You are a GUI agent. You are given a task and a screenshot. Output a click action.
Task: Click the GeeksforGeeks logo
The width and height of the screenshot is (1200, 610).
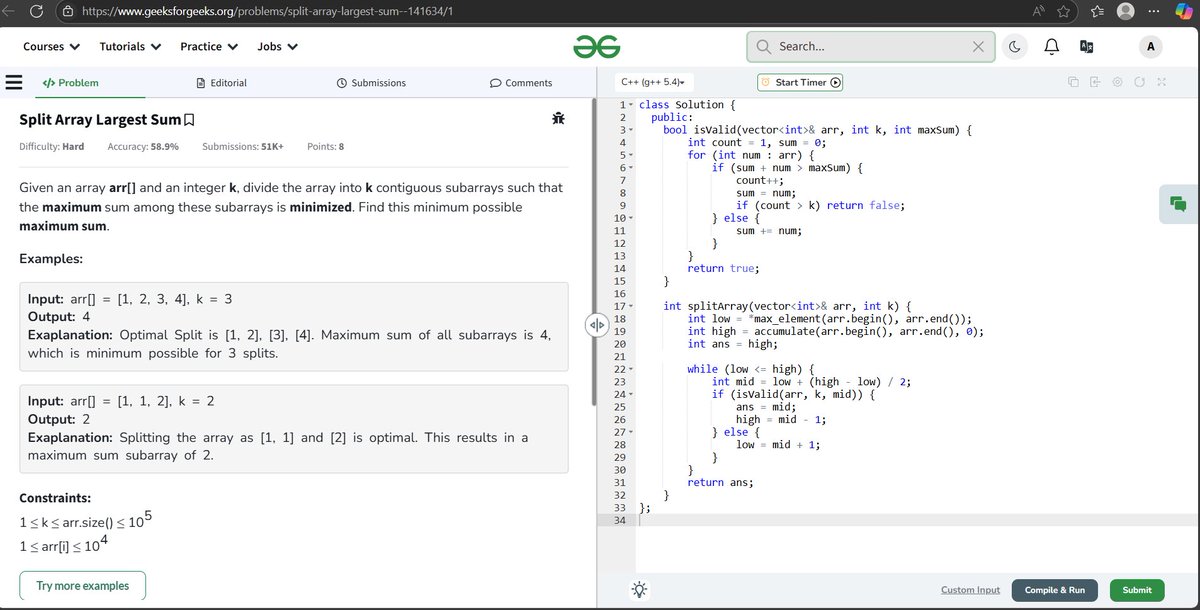point(597,47)
